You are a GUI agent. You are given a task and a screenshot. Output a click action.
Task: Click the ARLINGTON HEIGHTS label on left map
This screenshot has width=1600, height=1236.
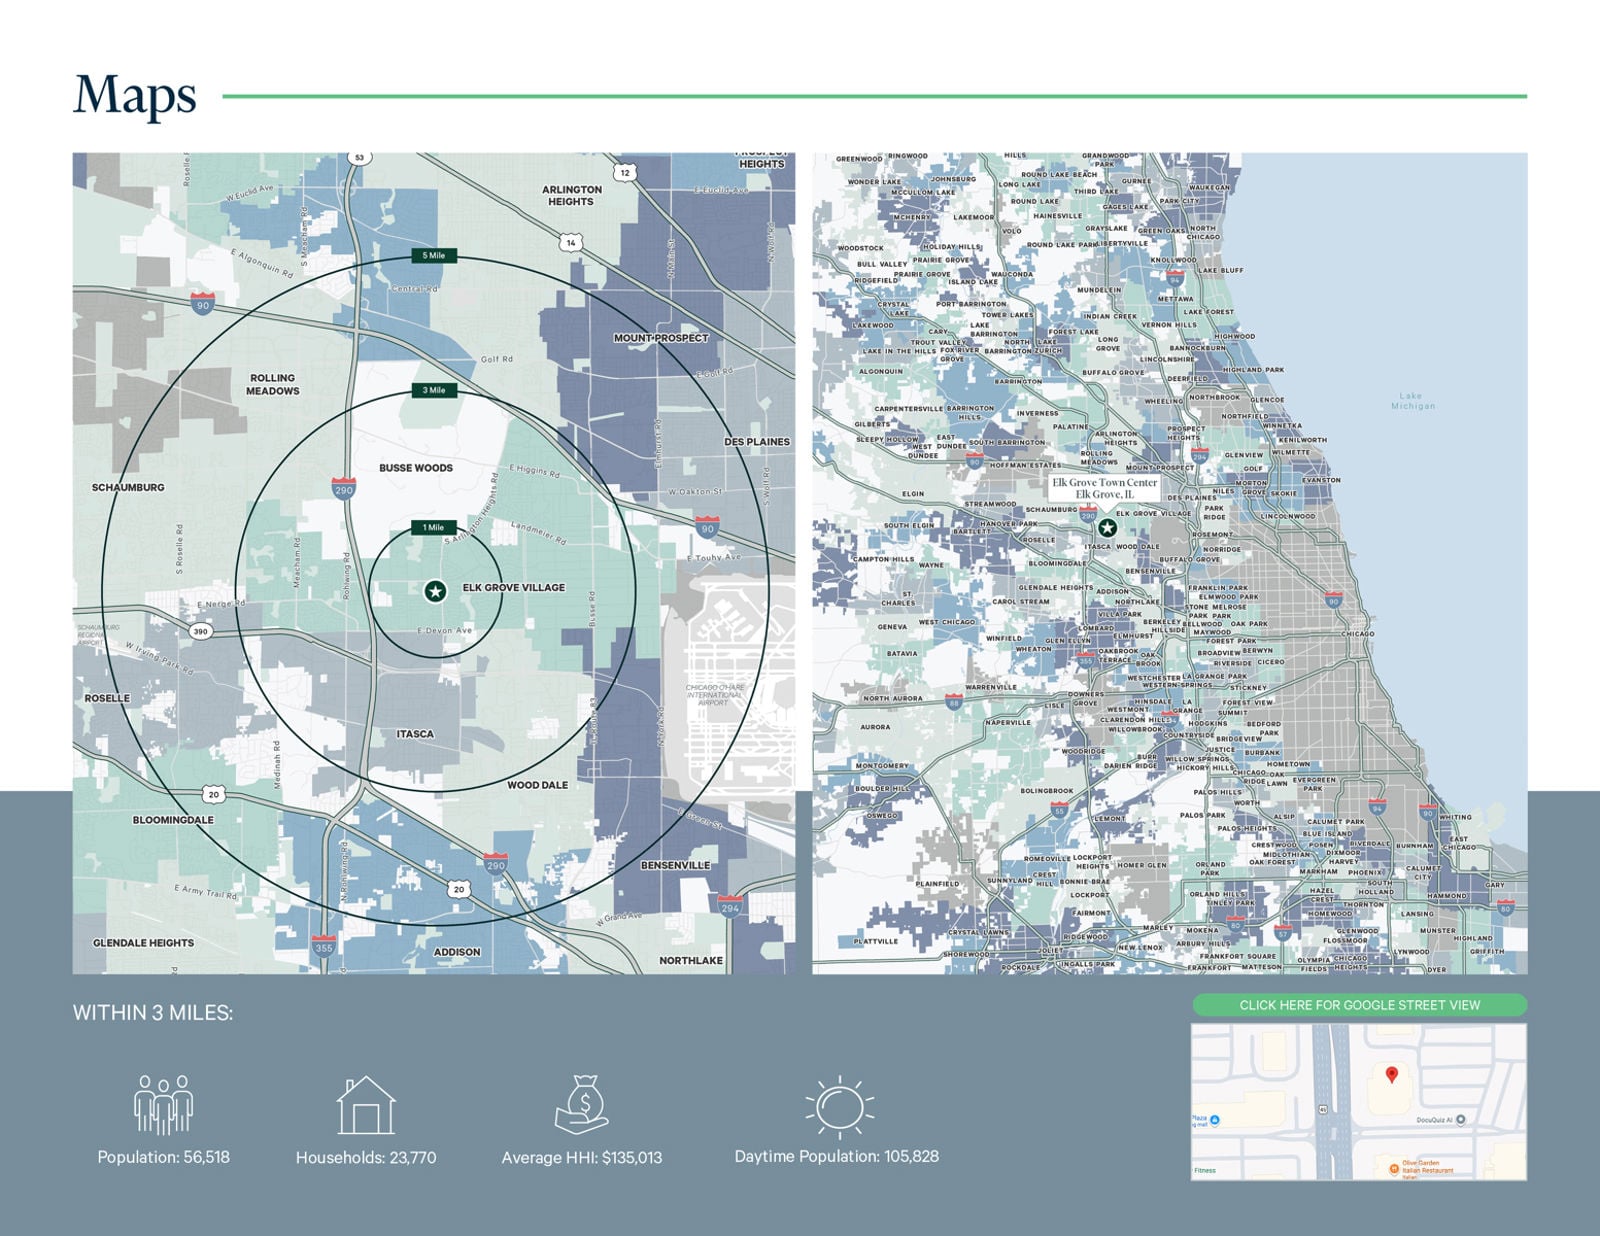572,195
